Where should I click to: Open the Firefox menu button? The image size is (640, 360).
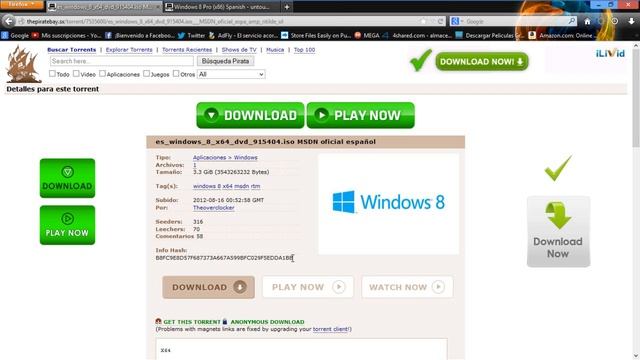tap(21, 4)
